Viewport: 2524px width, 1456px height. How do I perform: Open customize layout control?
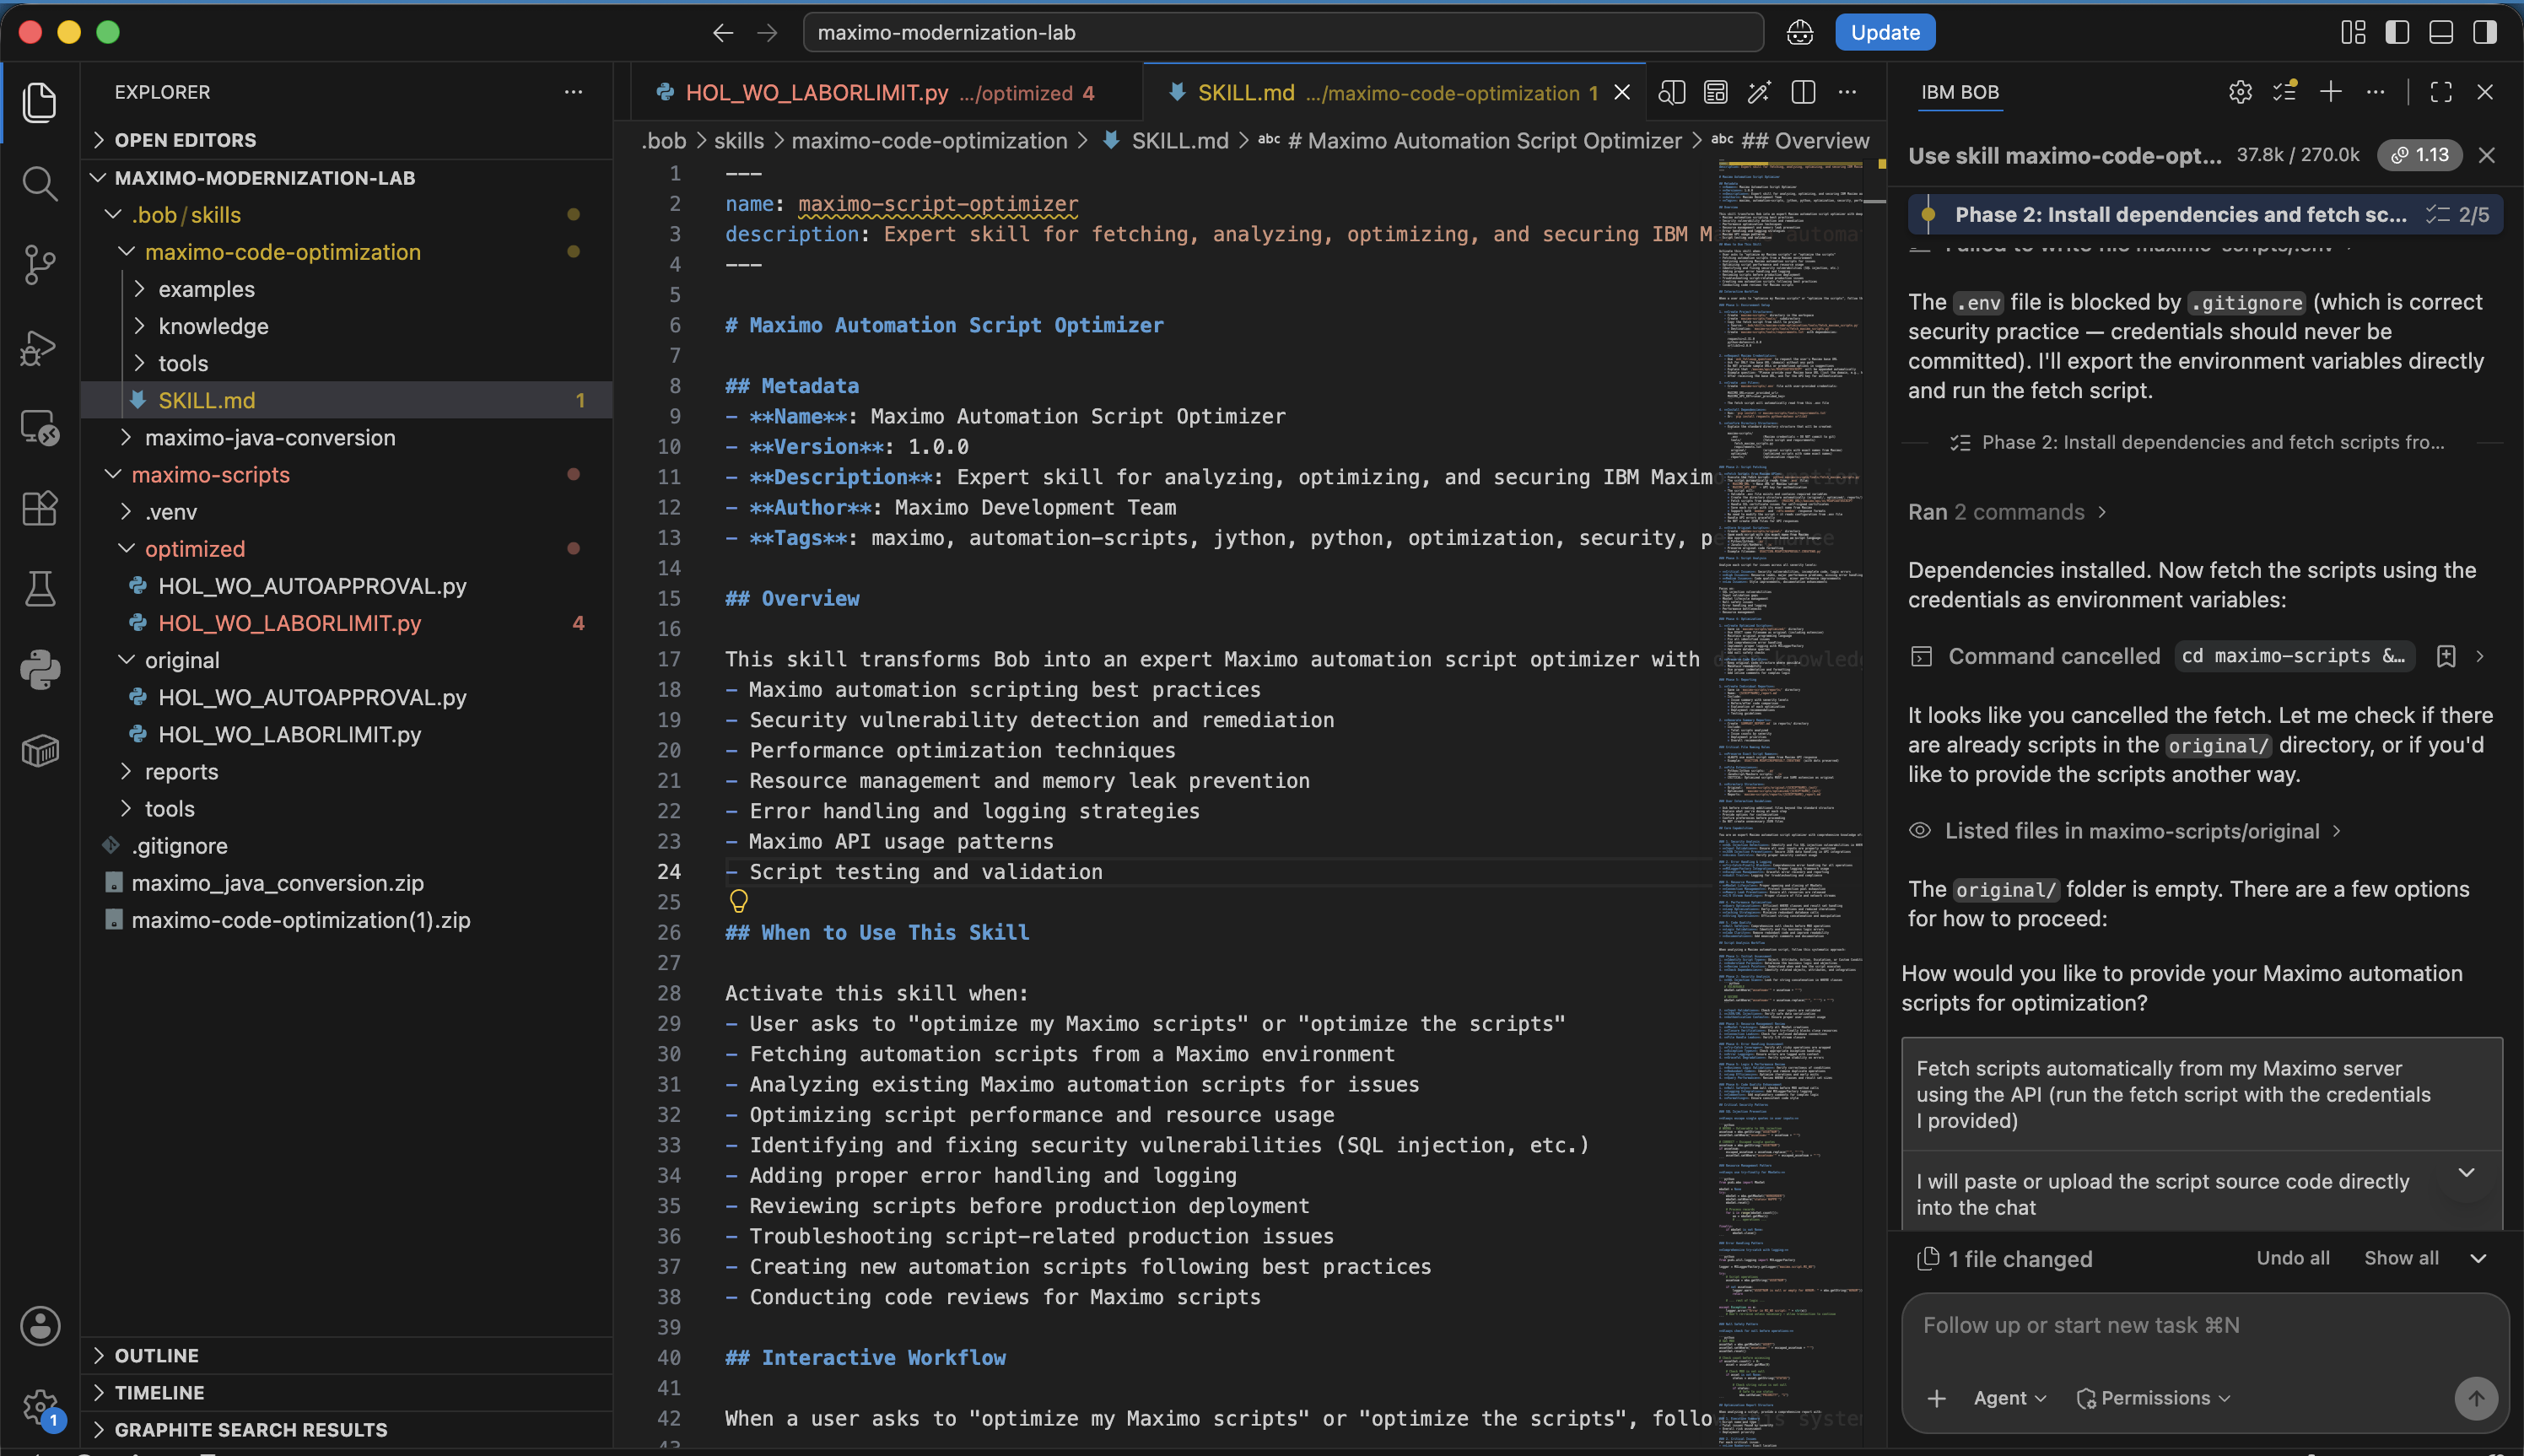click(2353, 32)
